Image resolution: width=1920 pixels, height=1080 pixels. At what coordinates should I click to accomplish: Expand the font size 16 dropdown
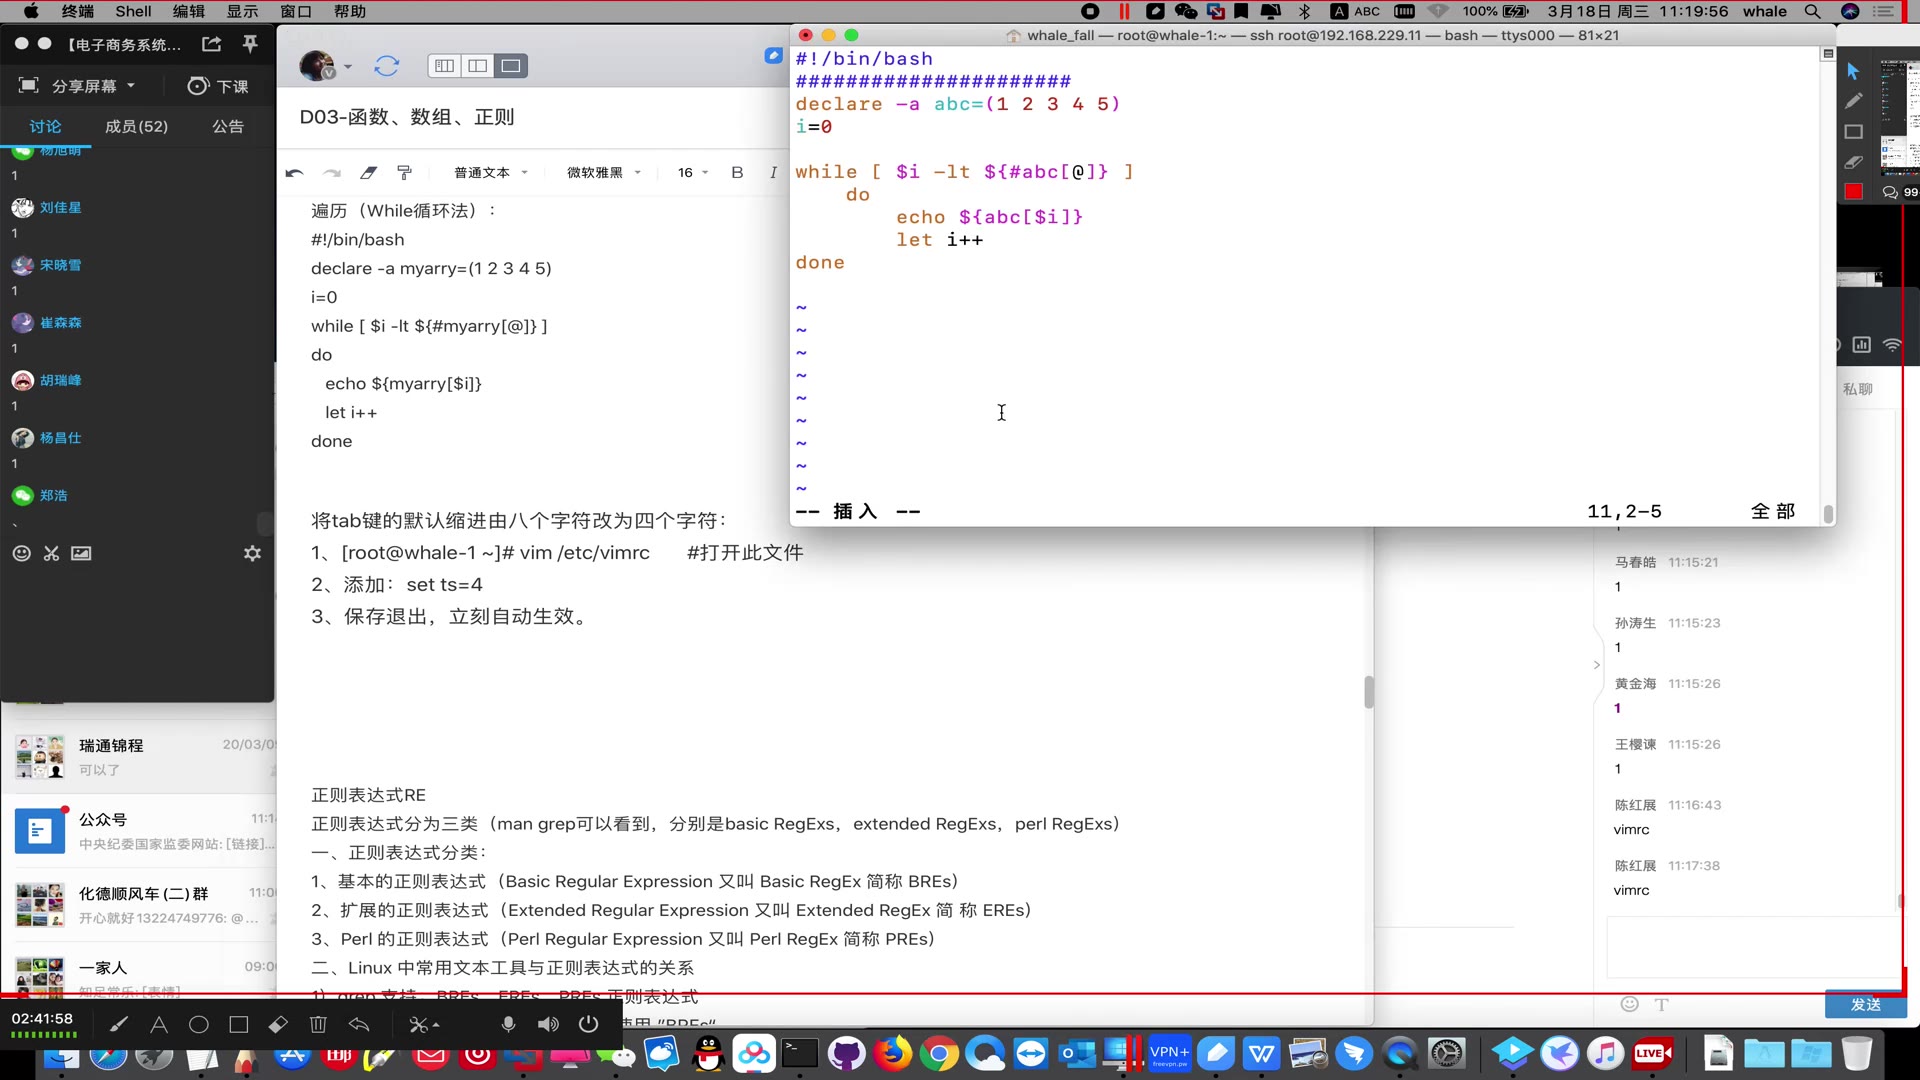click(x=692, y=173)
